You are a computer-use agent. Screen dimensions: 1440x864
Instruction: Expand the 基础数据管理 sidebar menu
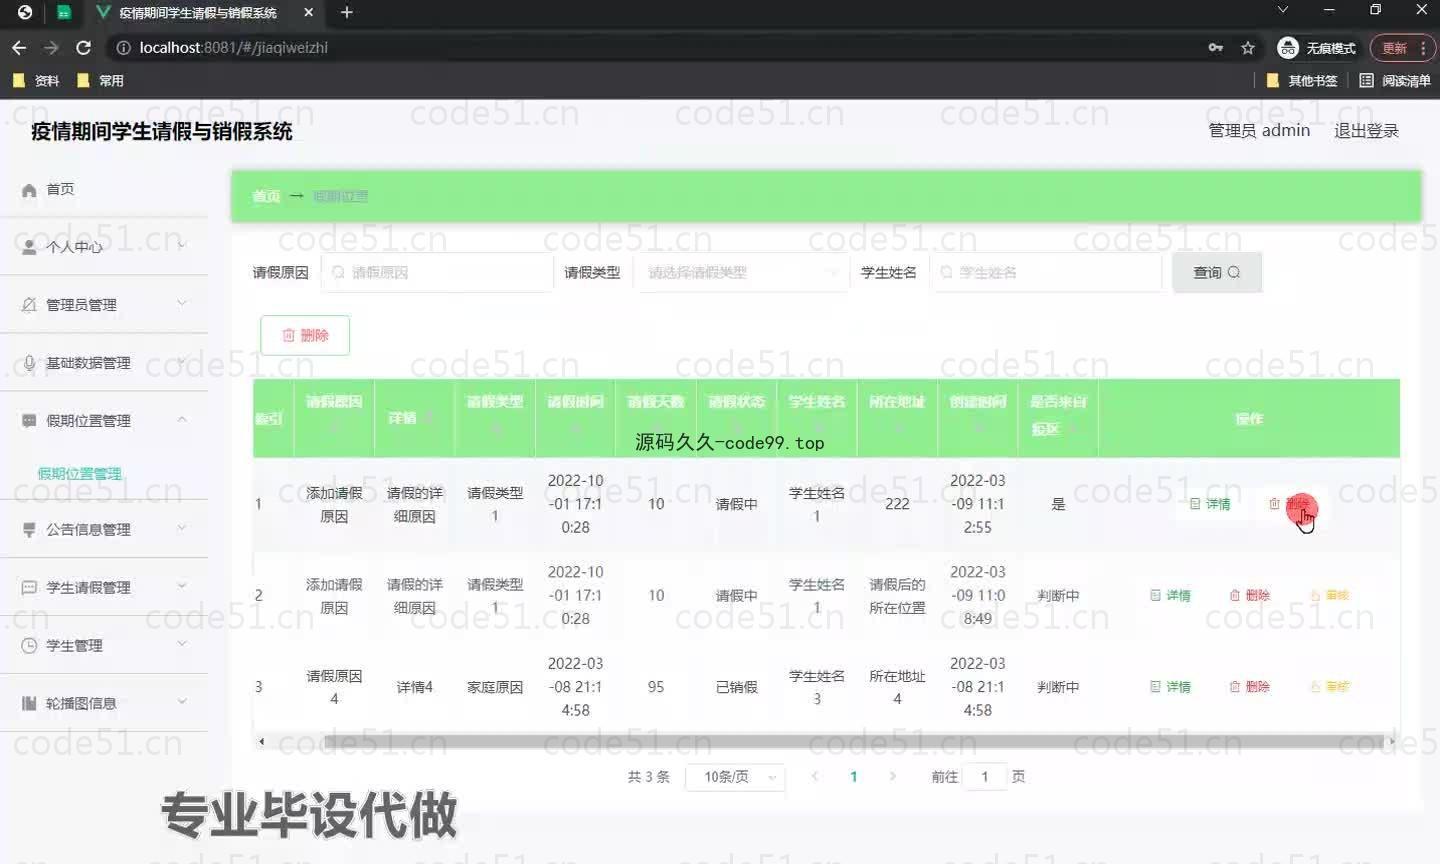[x=104, y=363]
